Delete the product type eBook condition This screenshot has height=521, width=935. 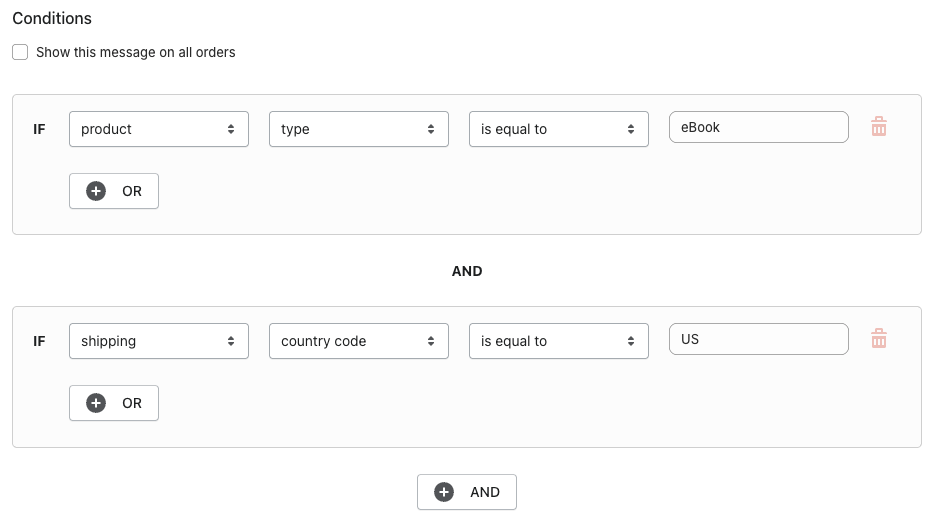[x=879, y=127]
